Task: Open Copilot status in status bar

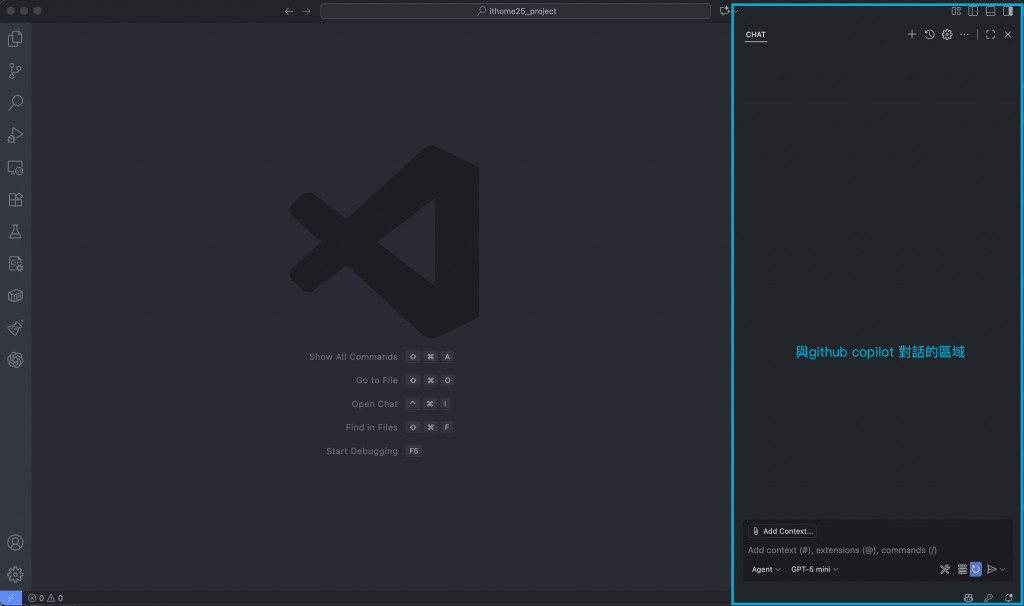Action: (x=968, y=598)
